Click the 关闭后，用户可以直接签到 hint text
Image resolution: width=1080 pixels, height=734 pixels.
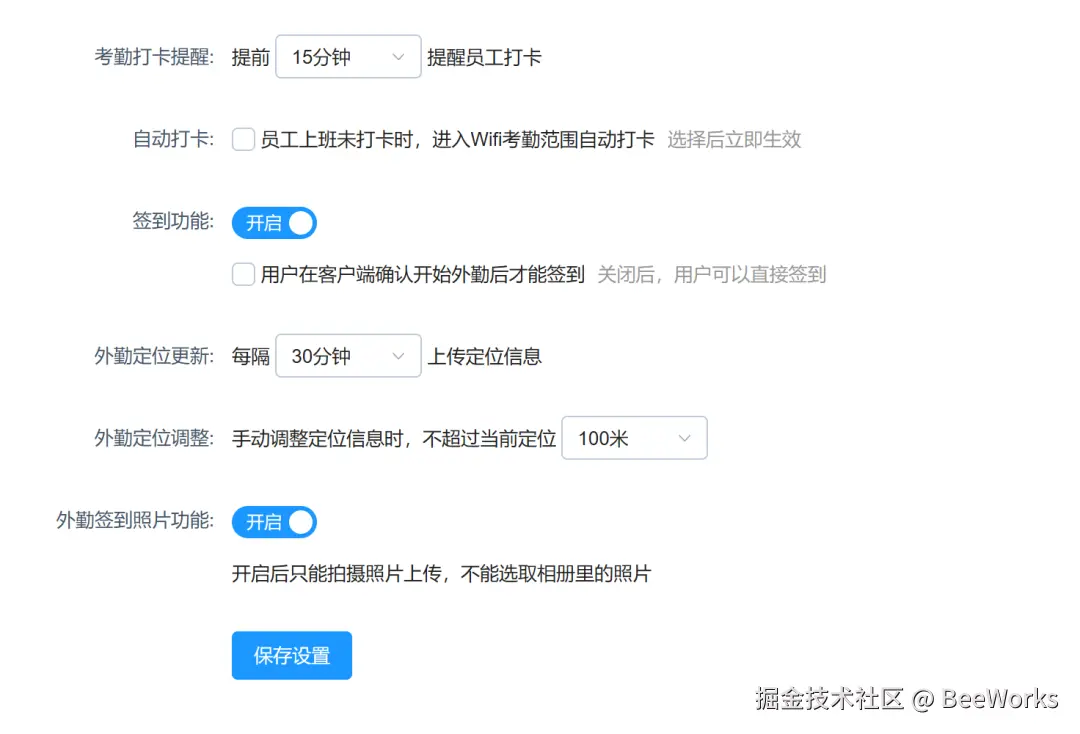[x=712, y=273]
